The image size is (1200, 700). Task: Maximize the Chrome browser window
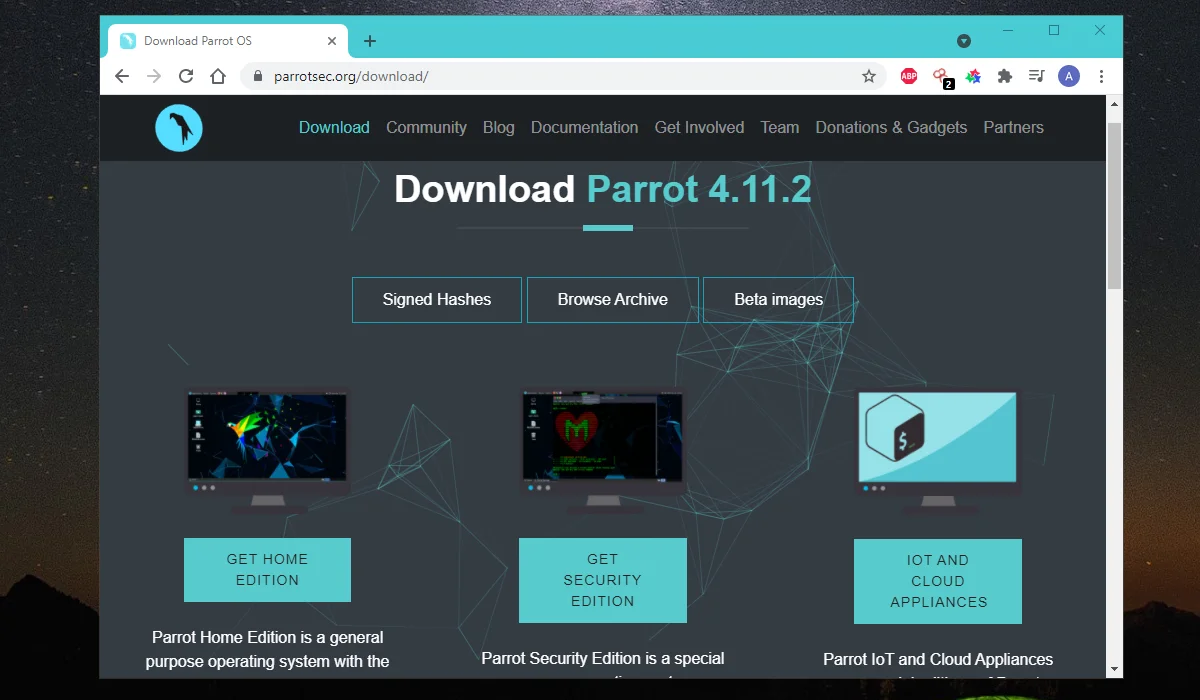pos(1054,31)
